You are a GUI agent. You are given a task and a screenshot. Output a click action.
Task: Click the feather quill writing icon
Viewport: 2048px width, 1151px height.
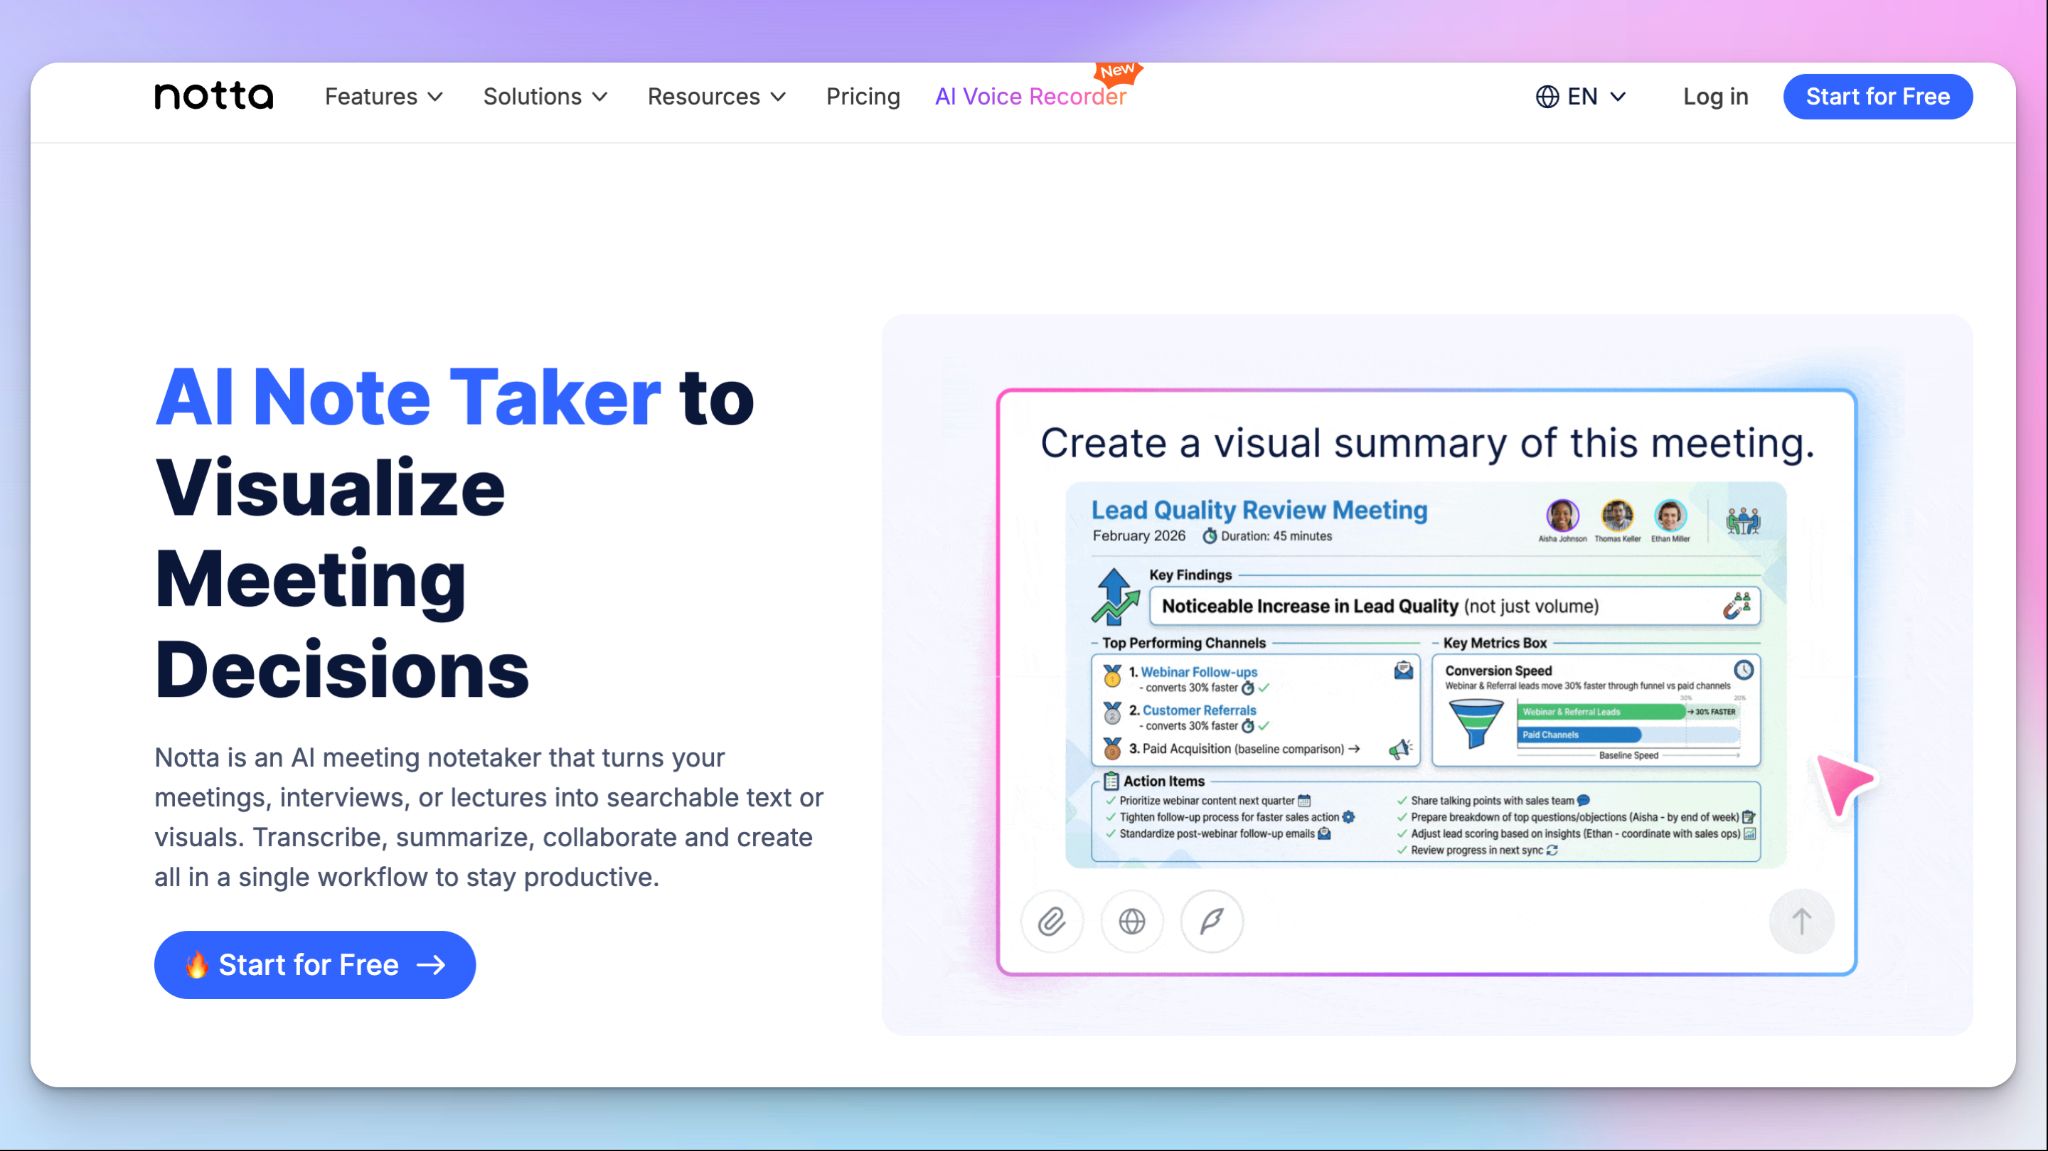click(1211, 921)
